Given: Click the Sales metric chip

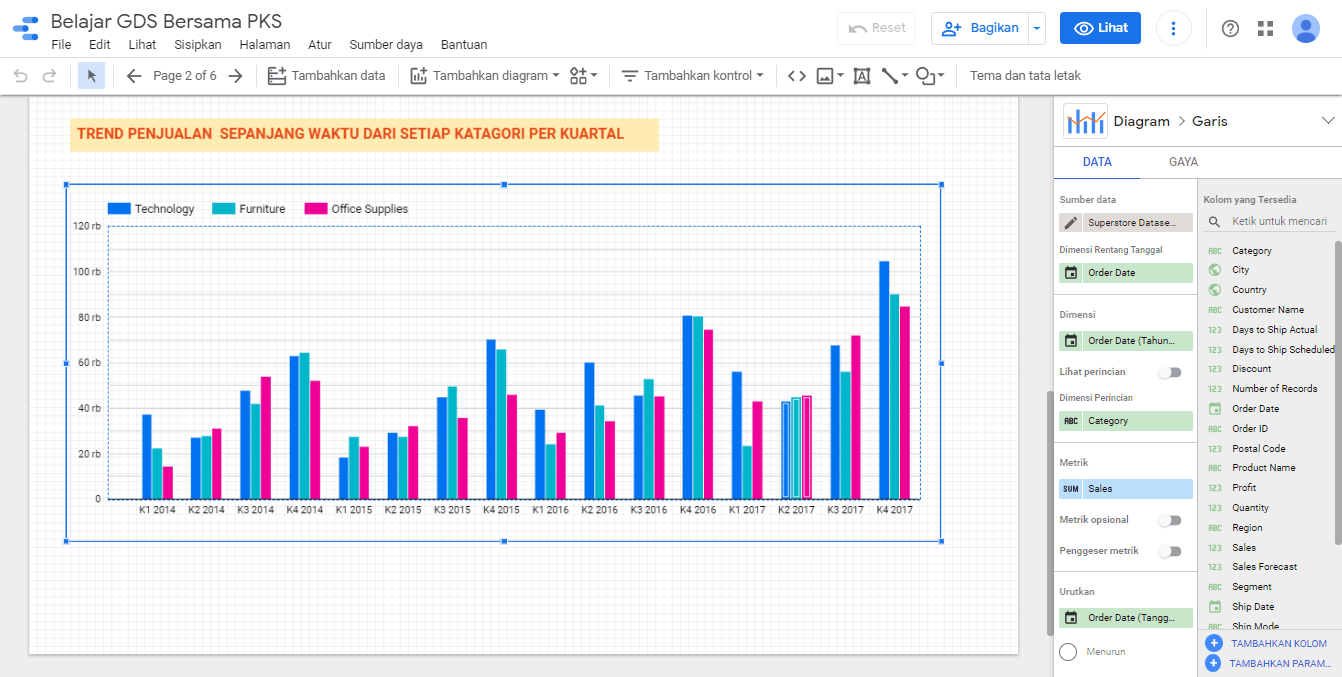Looking at the screenshot, I should pos(1126,489).
